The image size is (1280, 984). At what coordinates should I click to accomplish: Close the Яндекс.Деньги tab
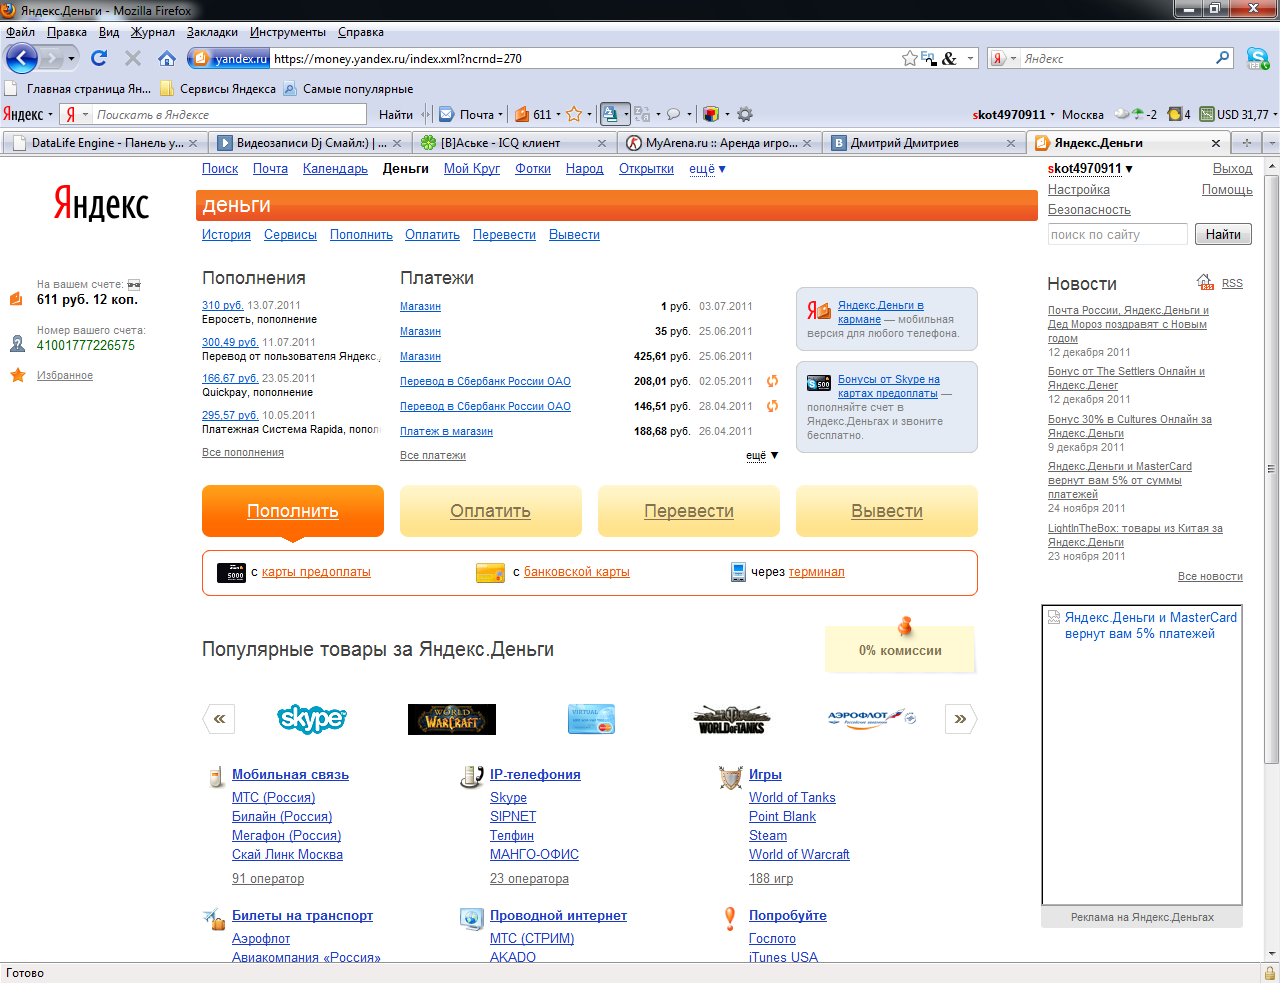(1216, 143)
